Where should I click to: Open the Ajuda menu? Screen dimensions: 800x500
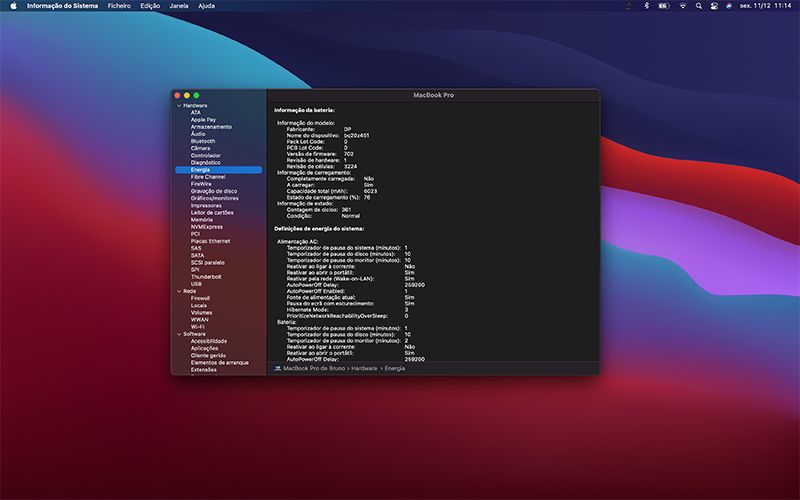(206, 6)
